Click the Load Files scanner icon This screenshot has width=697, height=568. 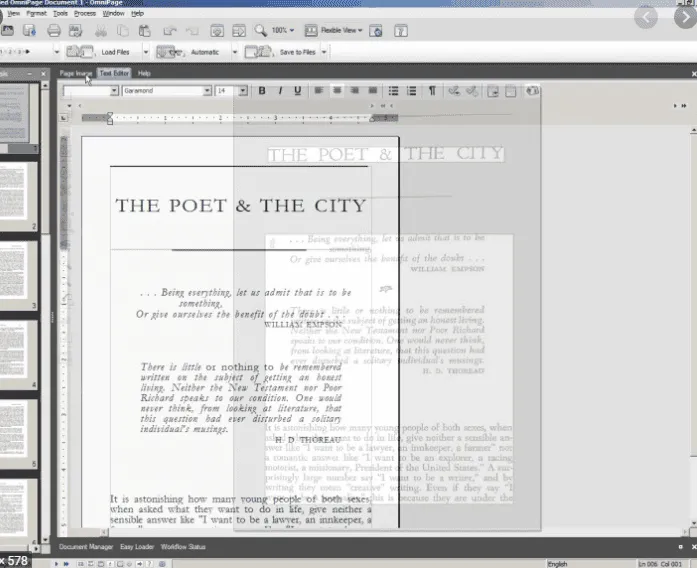tap(80, 52)
